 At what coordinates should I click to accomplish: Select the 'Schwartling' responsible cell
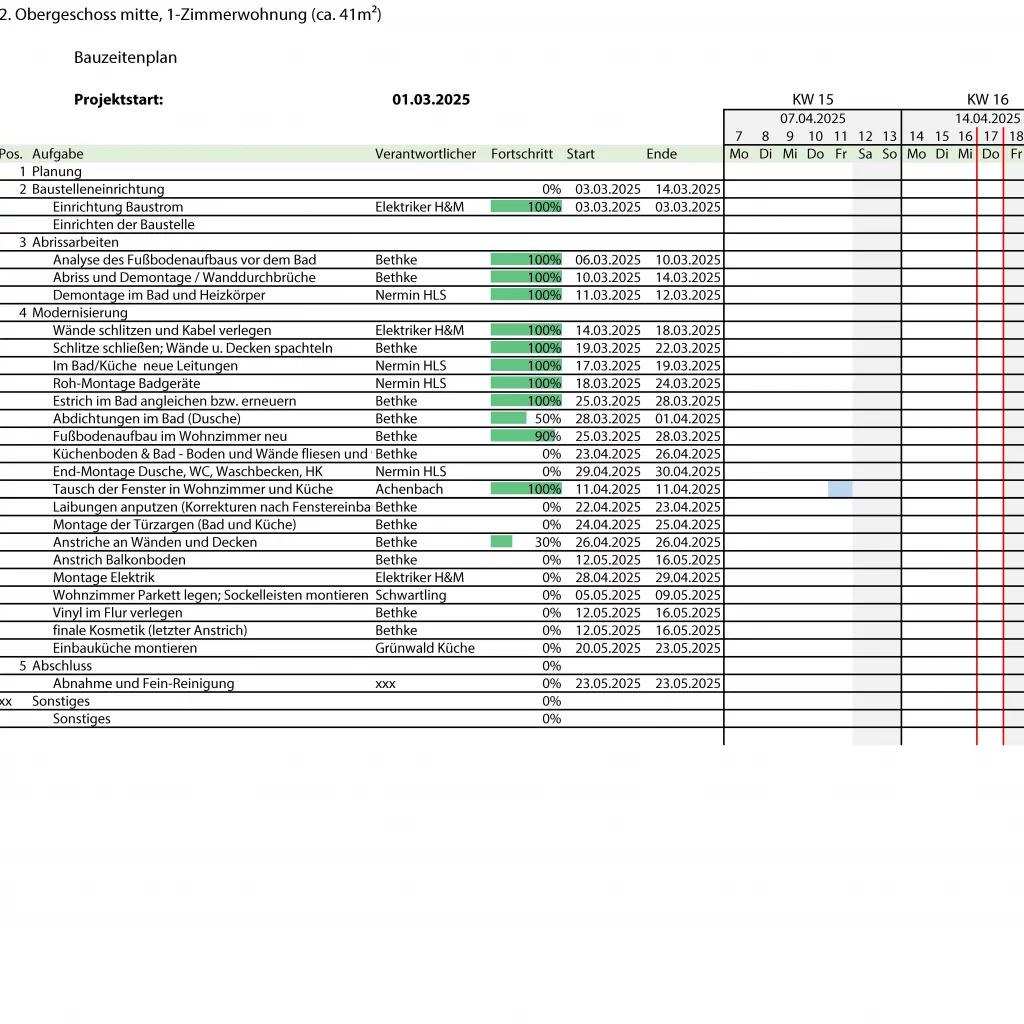(x=410, y=595)
